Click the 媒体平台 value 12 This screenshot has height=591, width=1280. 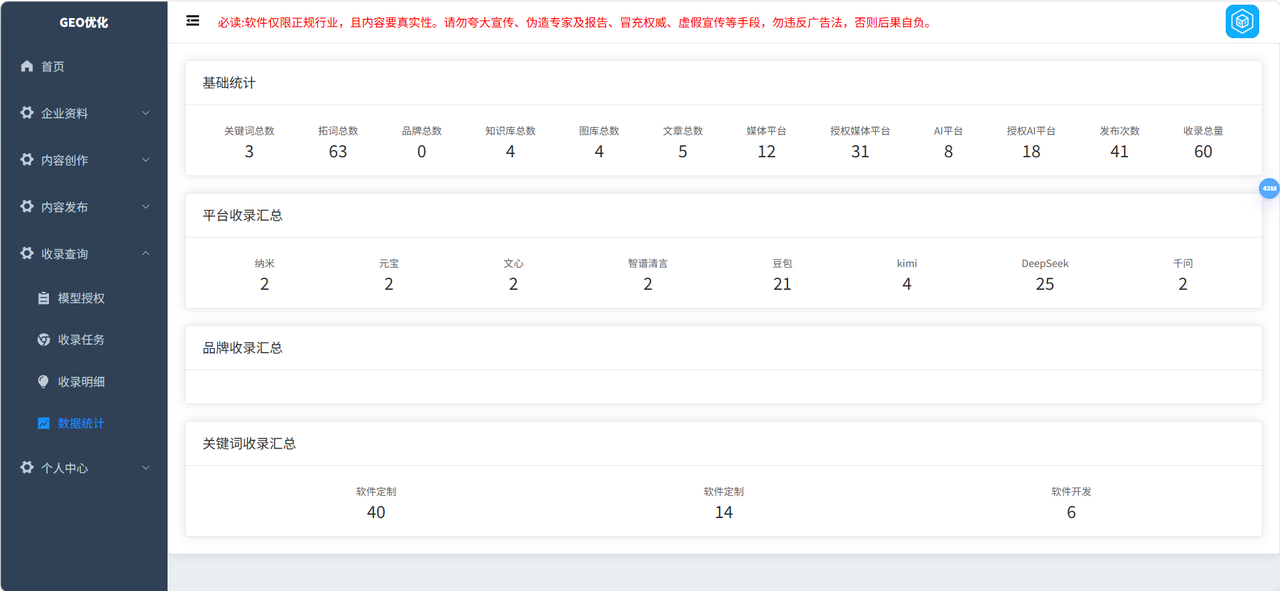tap(767, 152)
